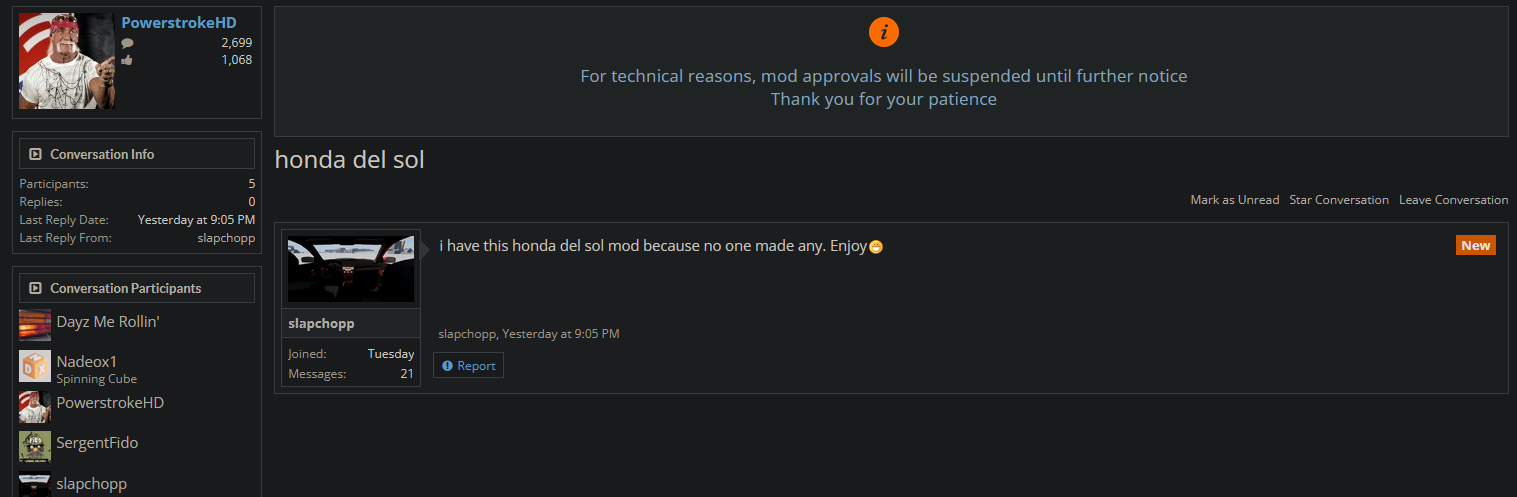Open SergentFido participant name
The height and width of the screenshot is (497, 1517).
coord(97,443)
